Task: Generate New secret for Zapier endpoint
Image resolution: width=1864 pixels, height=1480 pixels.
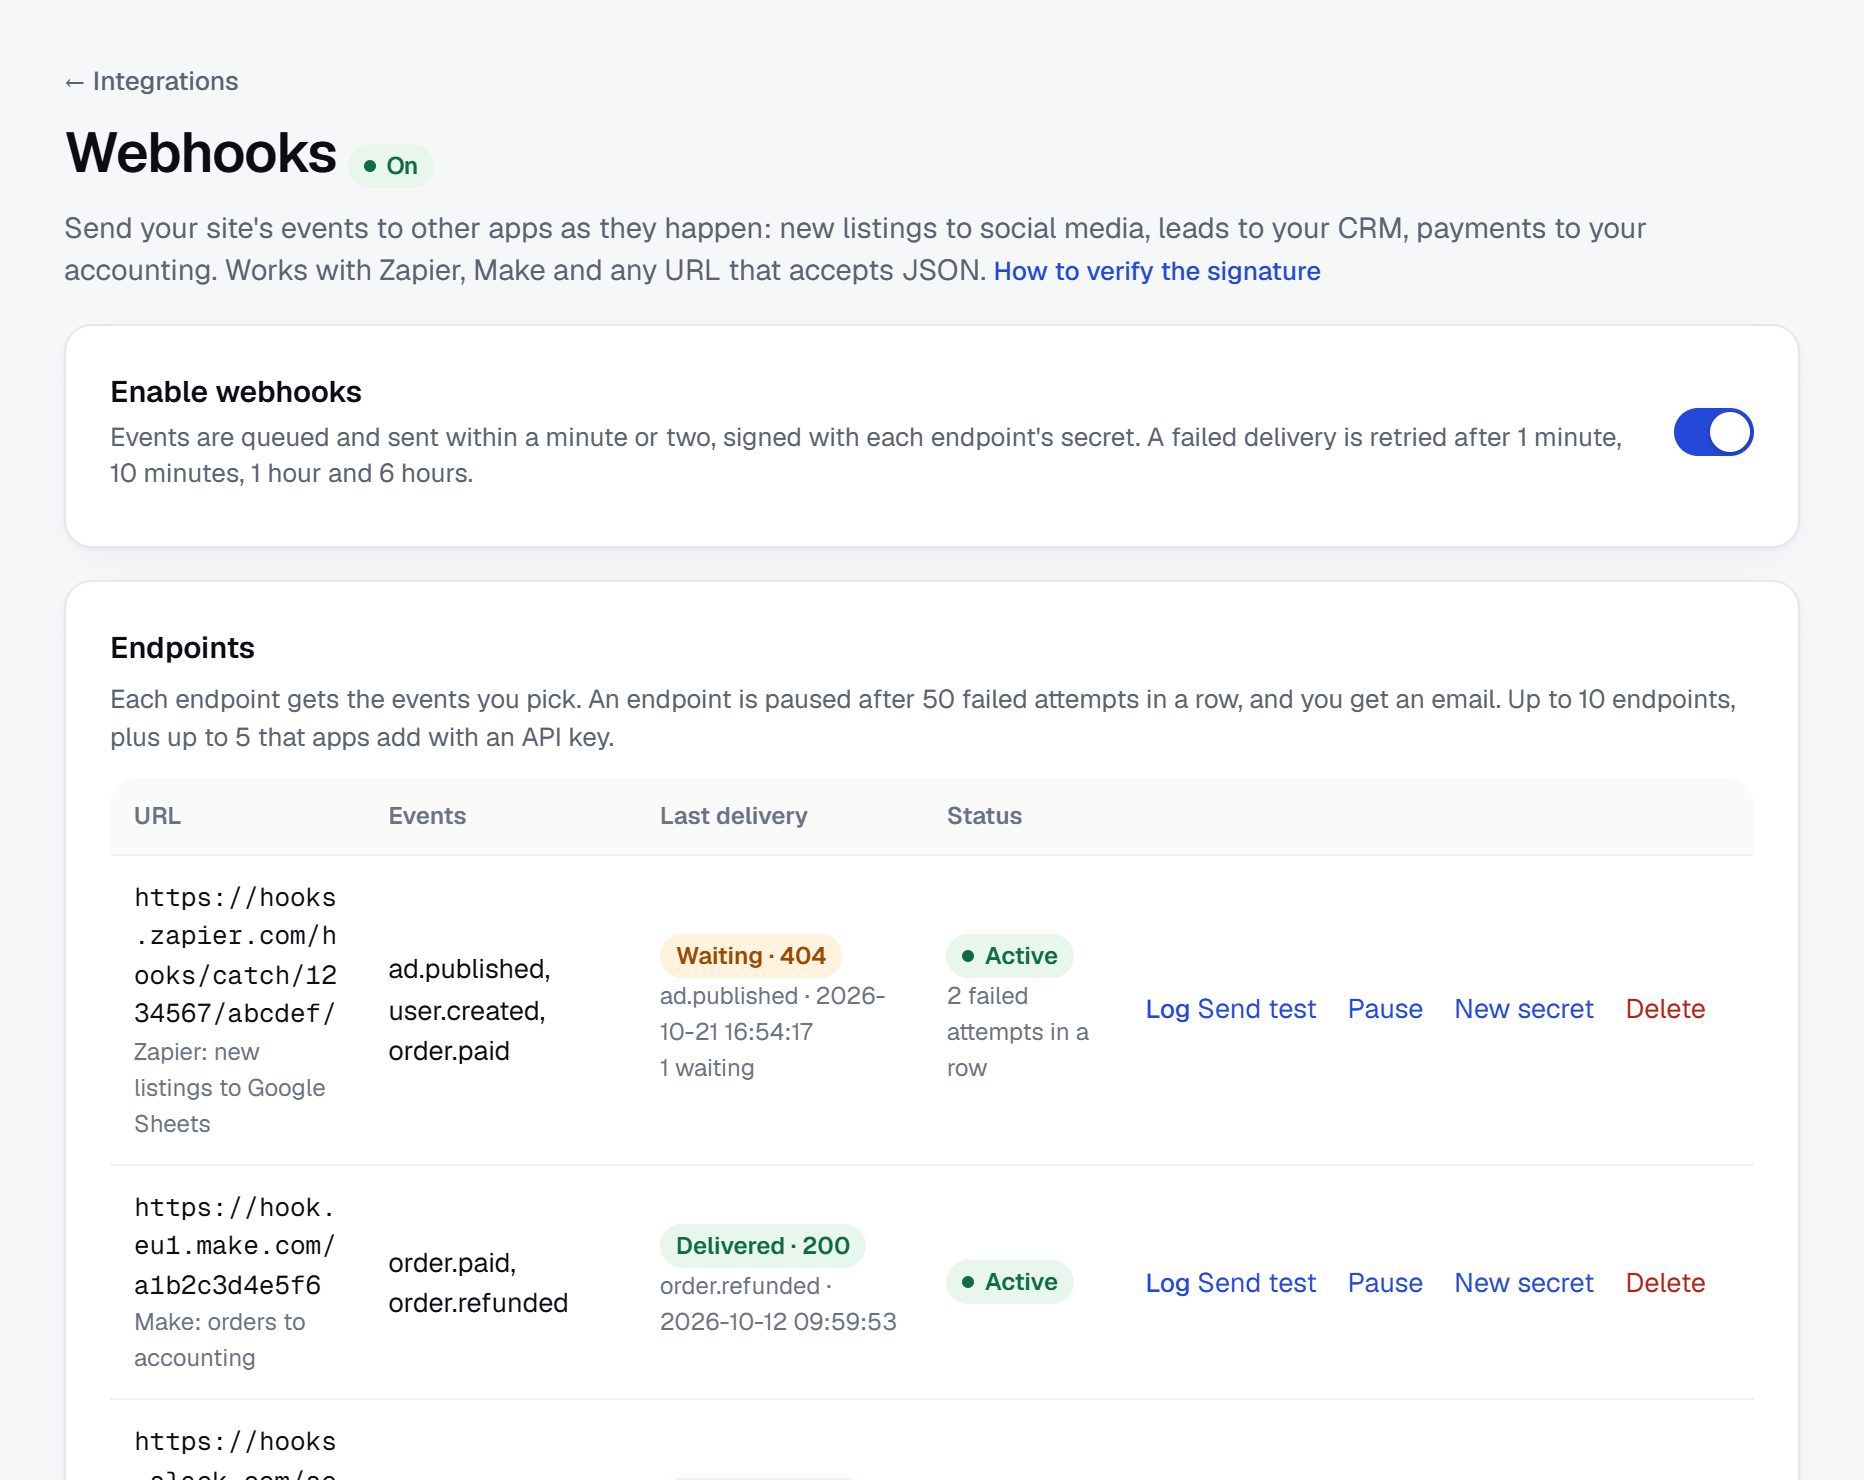Action: click(x=1524, y=1009)
